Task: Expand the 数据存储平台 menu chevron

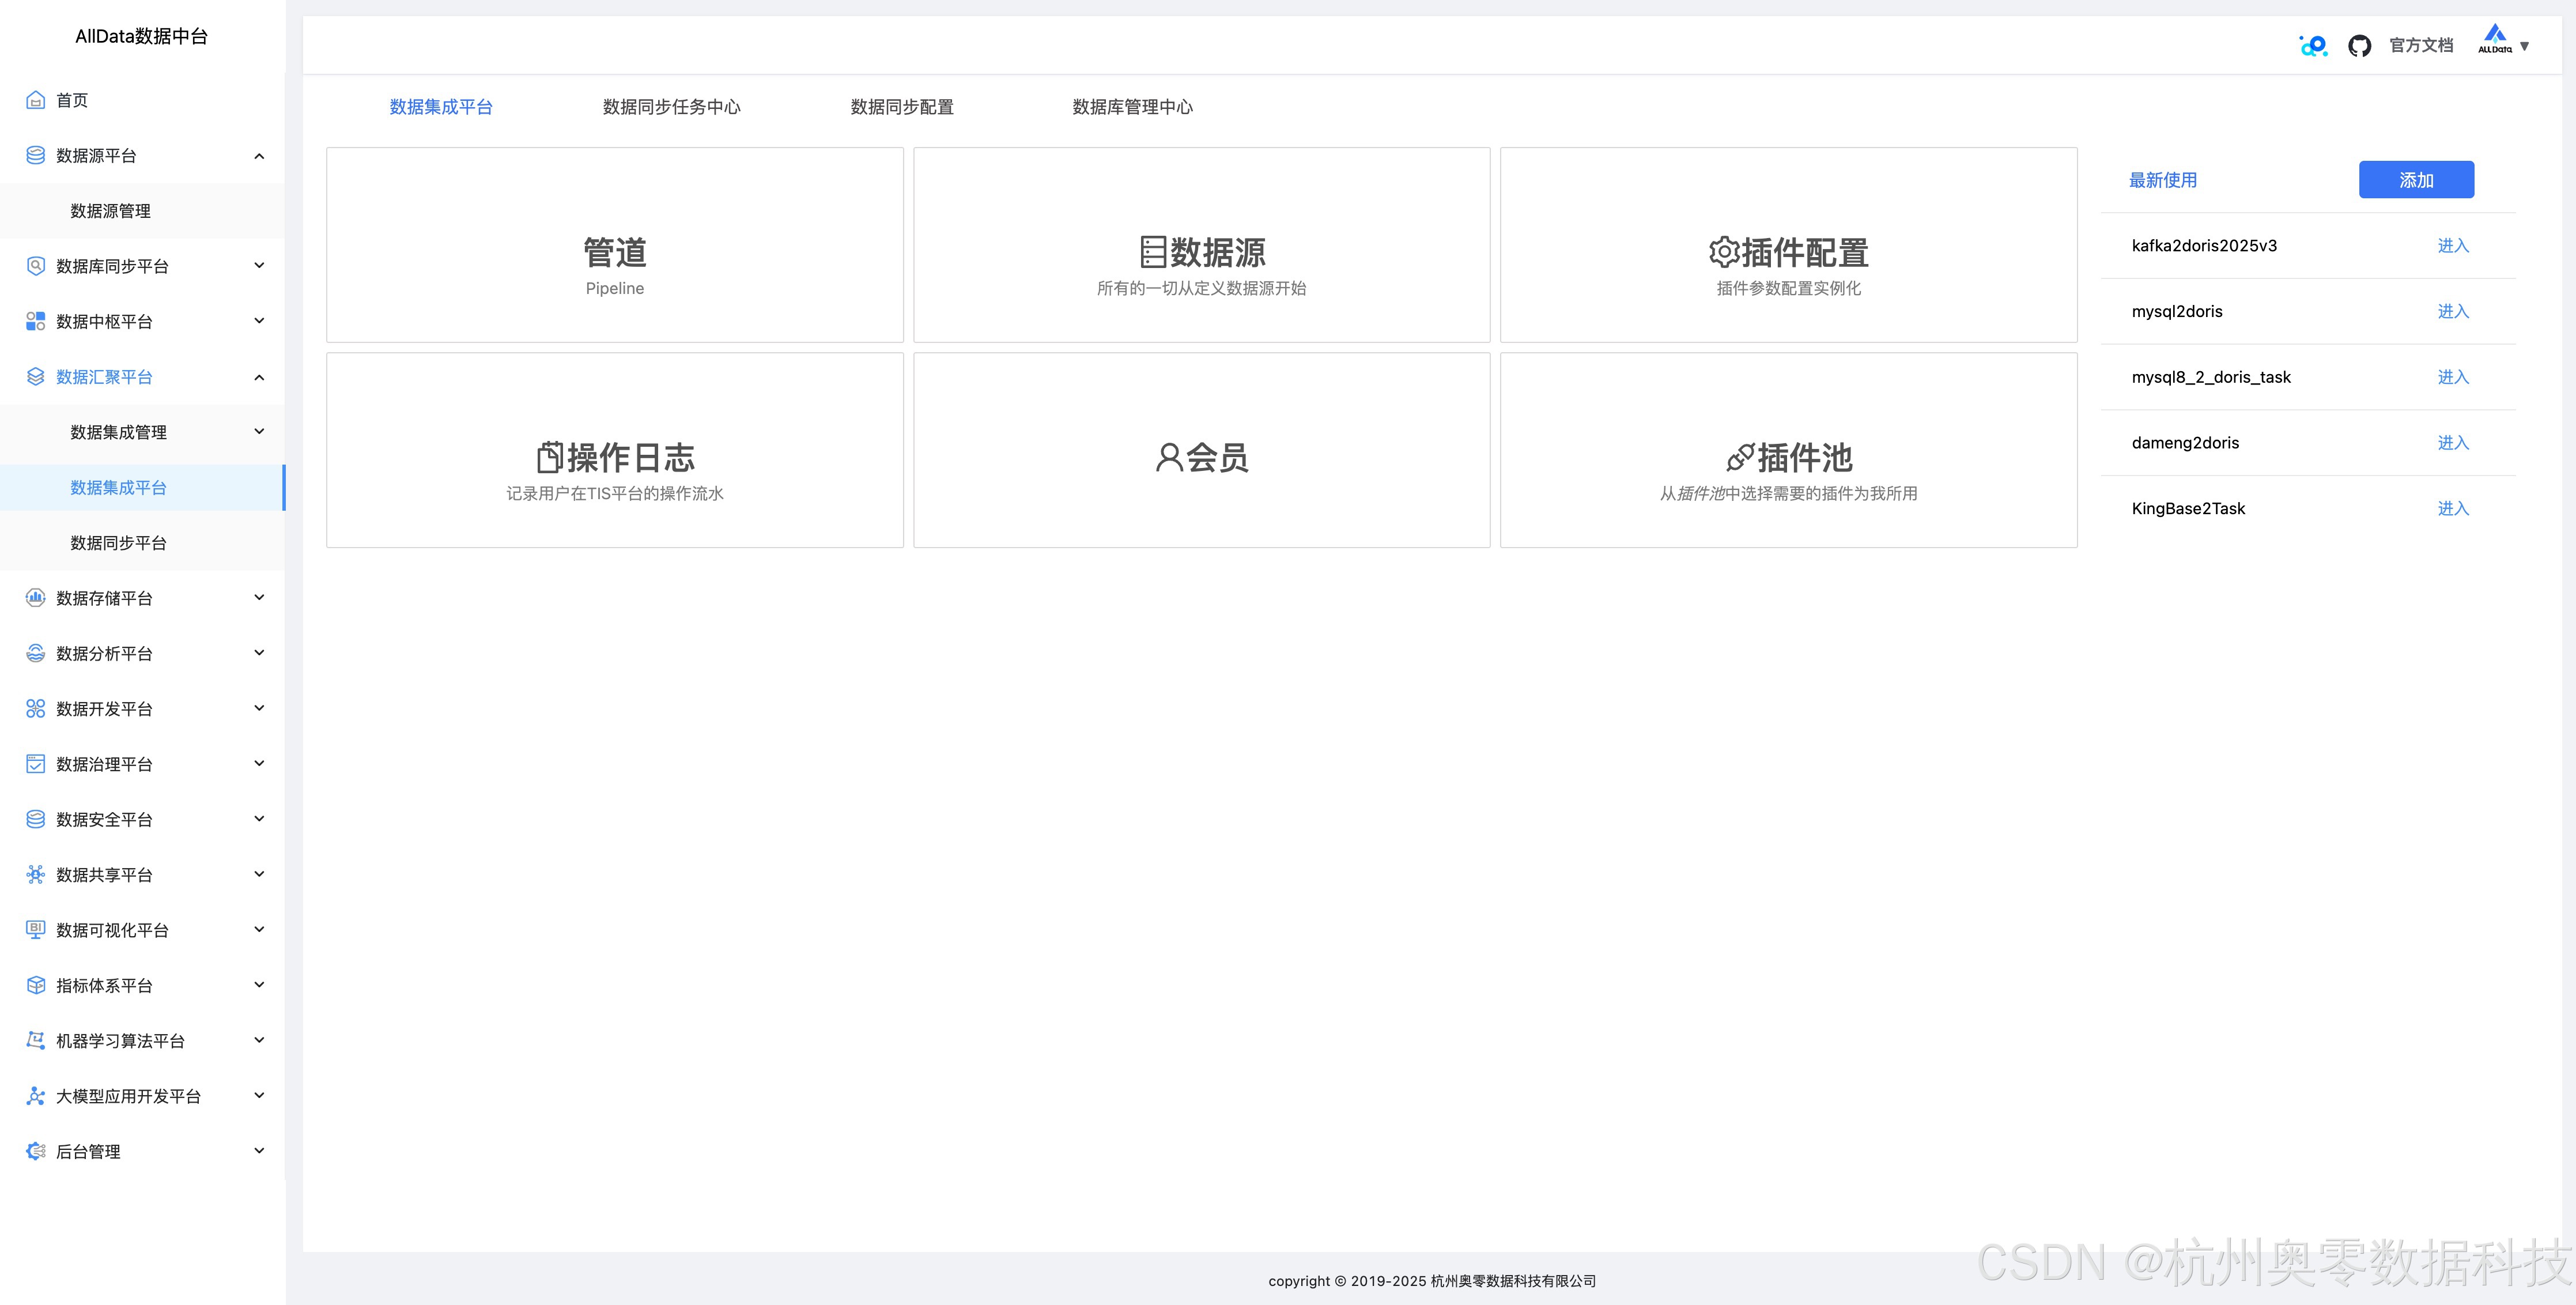Action: pyautogui.click(x=259, y=598)
